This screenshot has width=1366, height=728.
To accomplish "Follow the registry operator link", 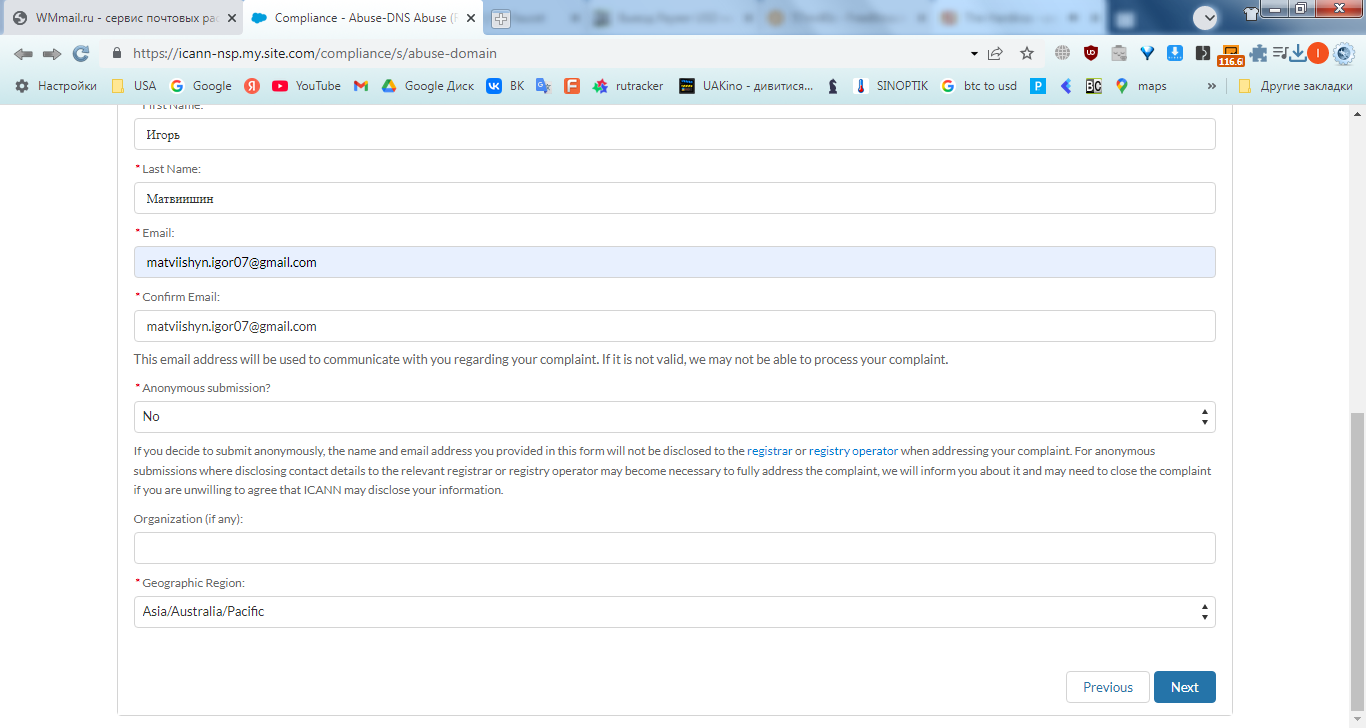I will tap(853, 451).
